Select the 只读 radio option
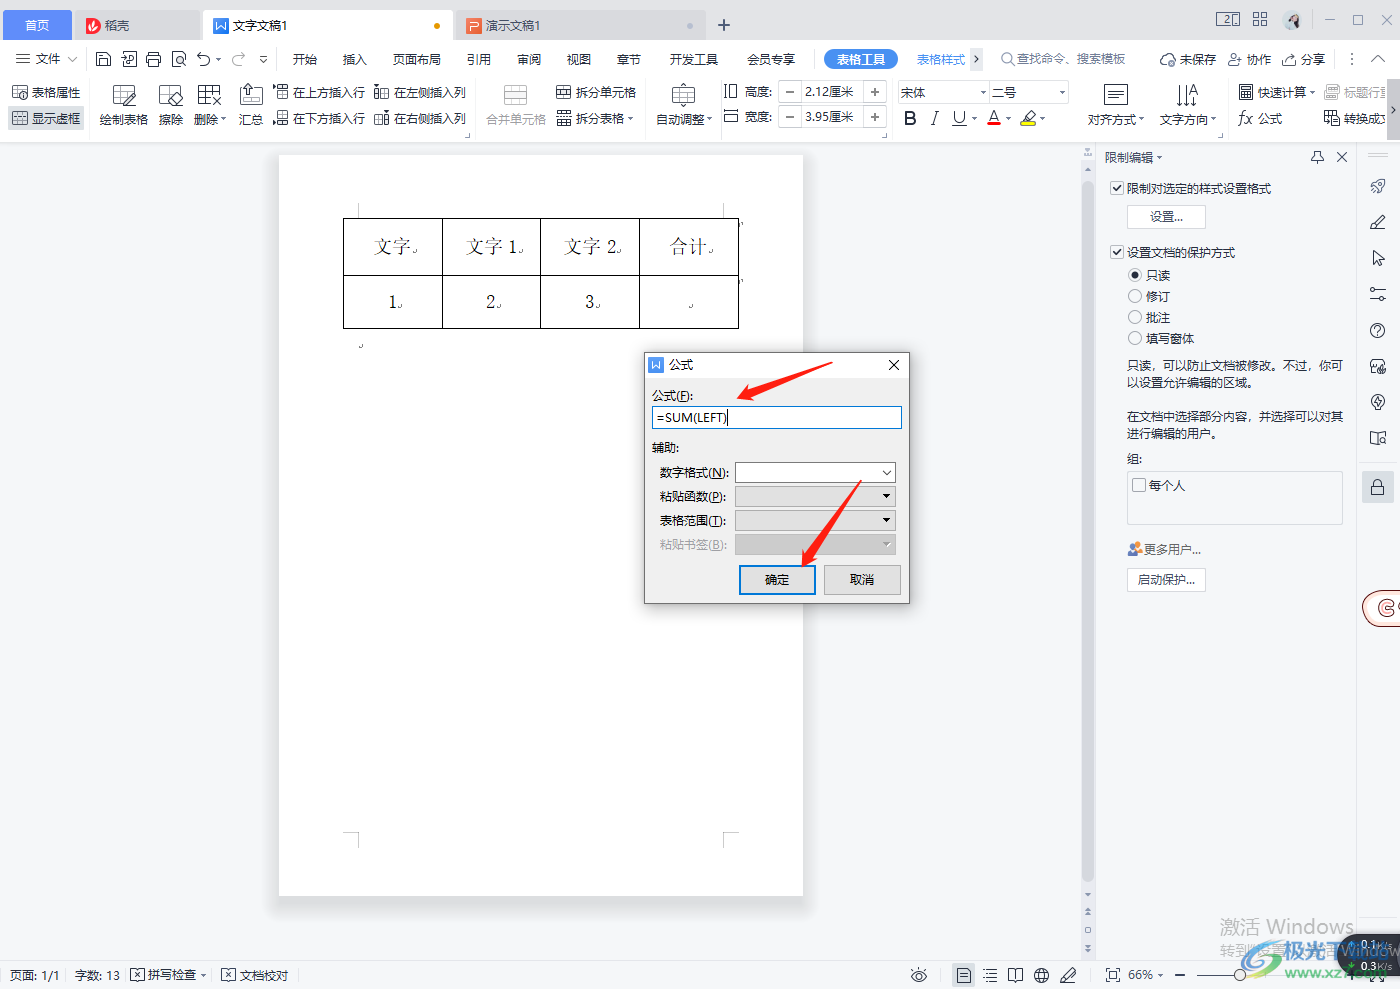Viewport: 1400px width, 989px height. tap(1135, 275)
